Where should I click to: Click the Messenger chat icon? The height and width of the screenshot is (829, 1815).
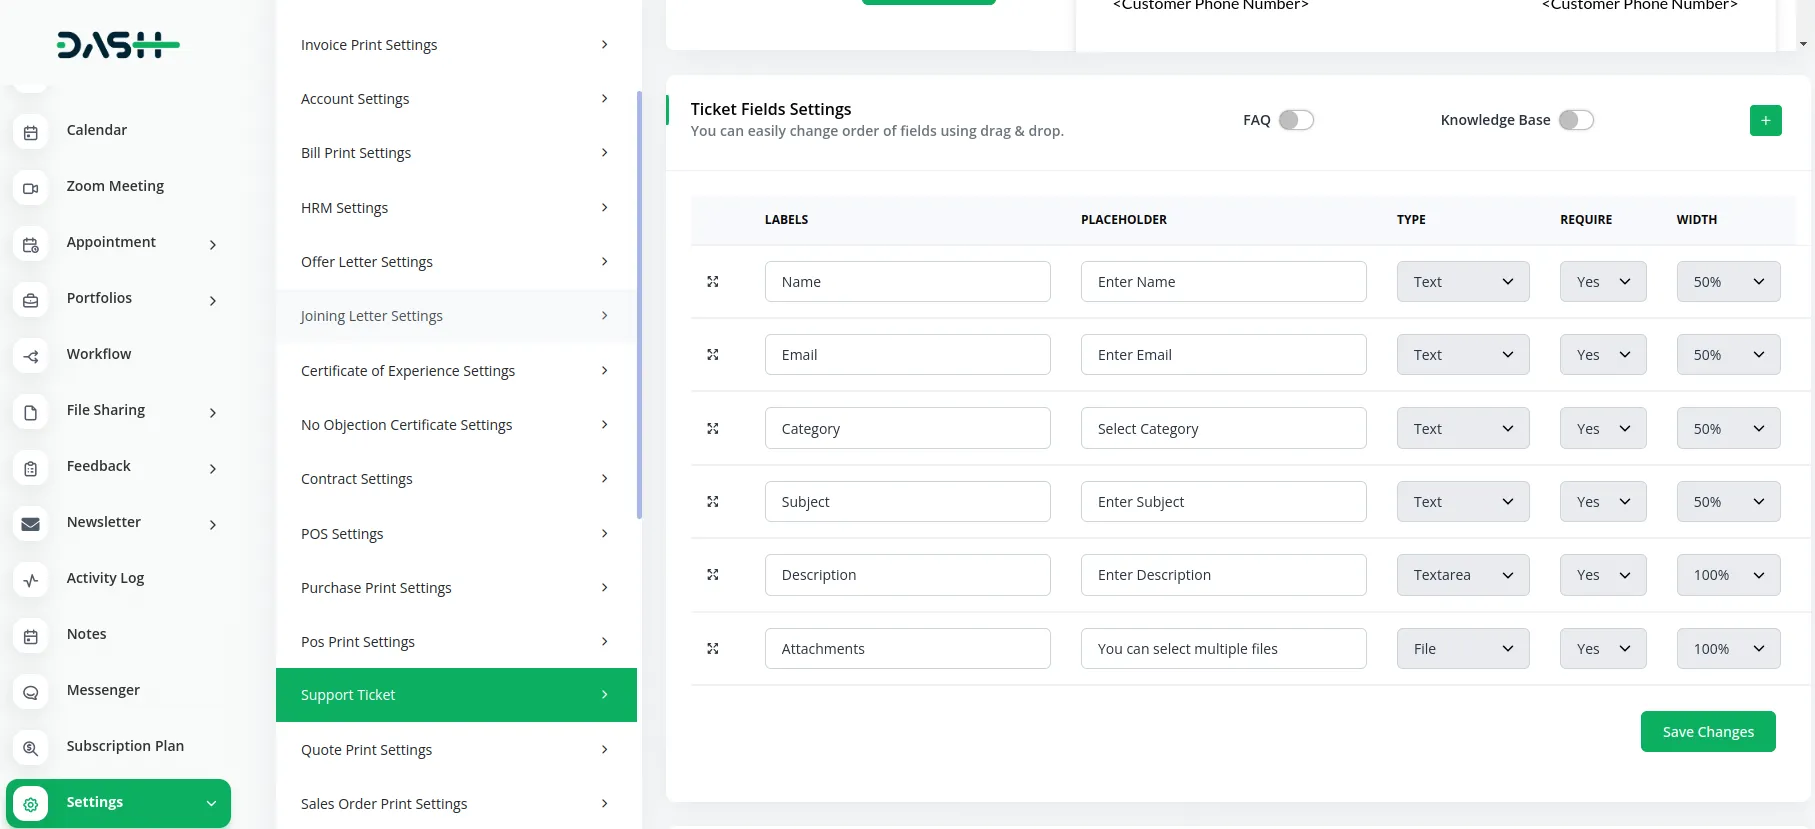pyautogui.click(x=31, y=692)
